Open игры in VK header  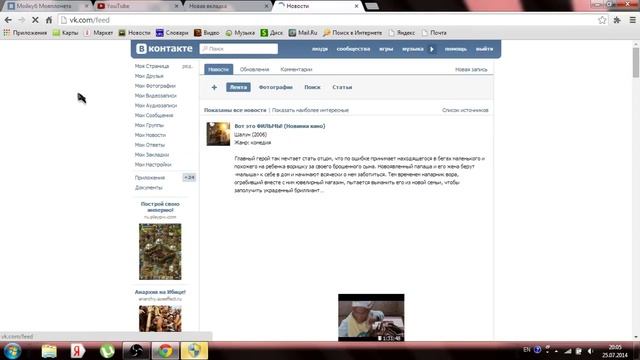click(386, 49)
